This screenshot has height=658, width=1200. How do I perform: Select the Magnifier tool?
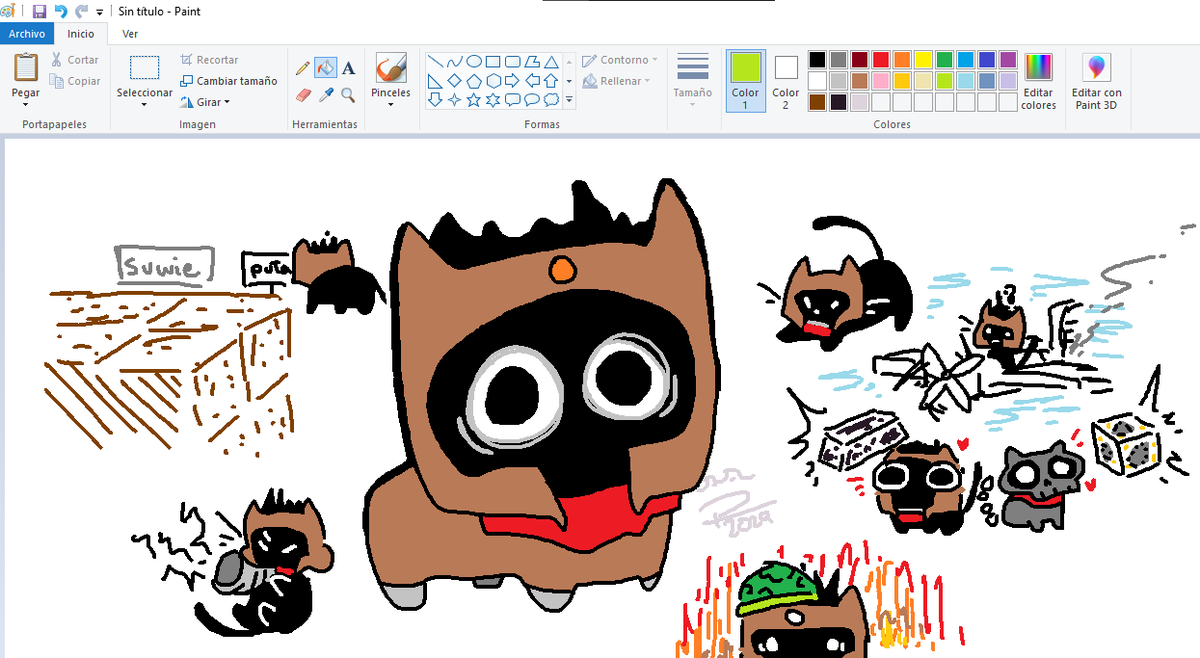[348, 95]
